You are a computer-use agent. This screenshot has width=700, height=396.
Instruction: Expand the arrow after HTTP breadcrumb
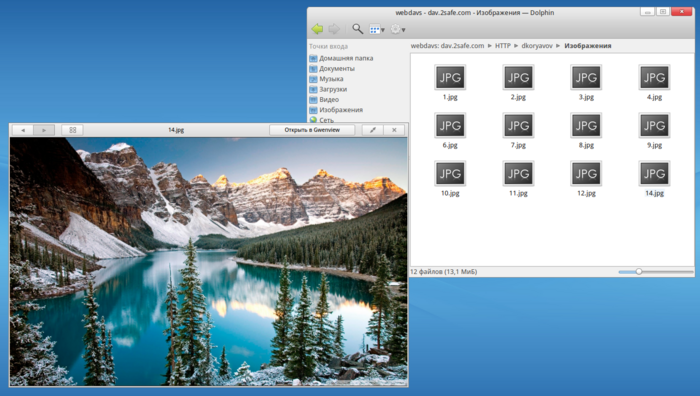pos(516,46)
